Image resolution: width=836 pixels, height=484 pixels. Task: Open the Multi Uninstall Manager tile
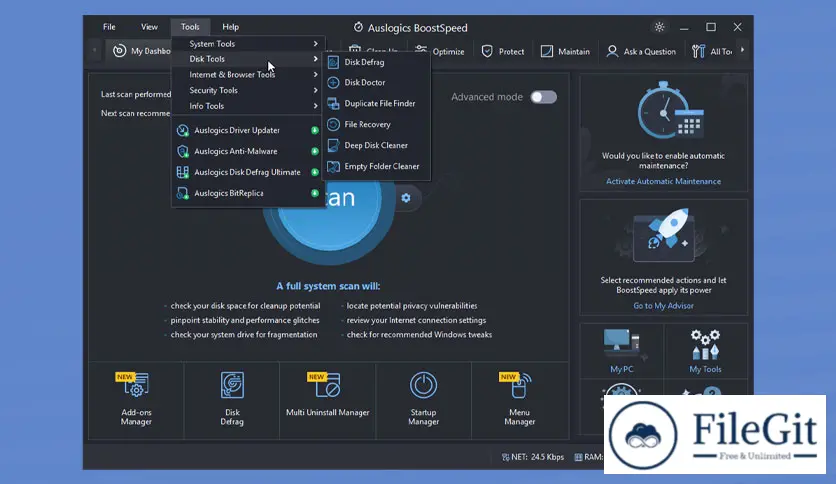(x=327, y=400)
